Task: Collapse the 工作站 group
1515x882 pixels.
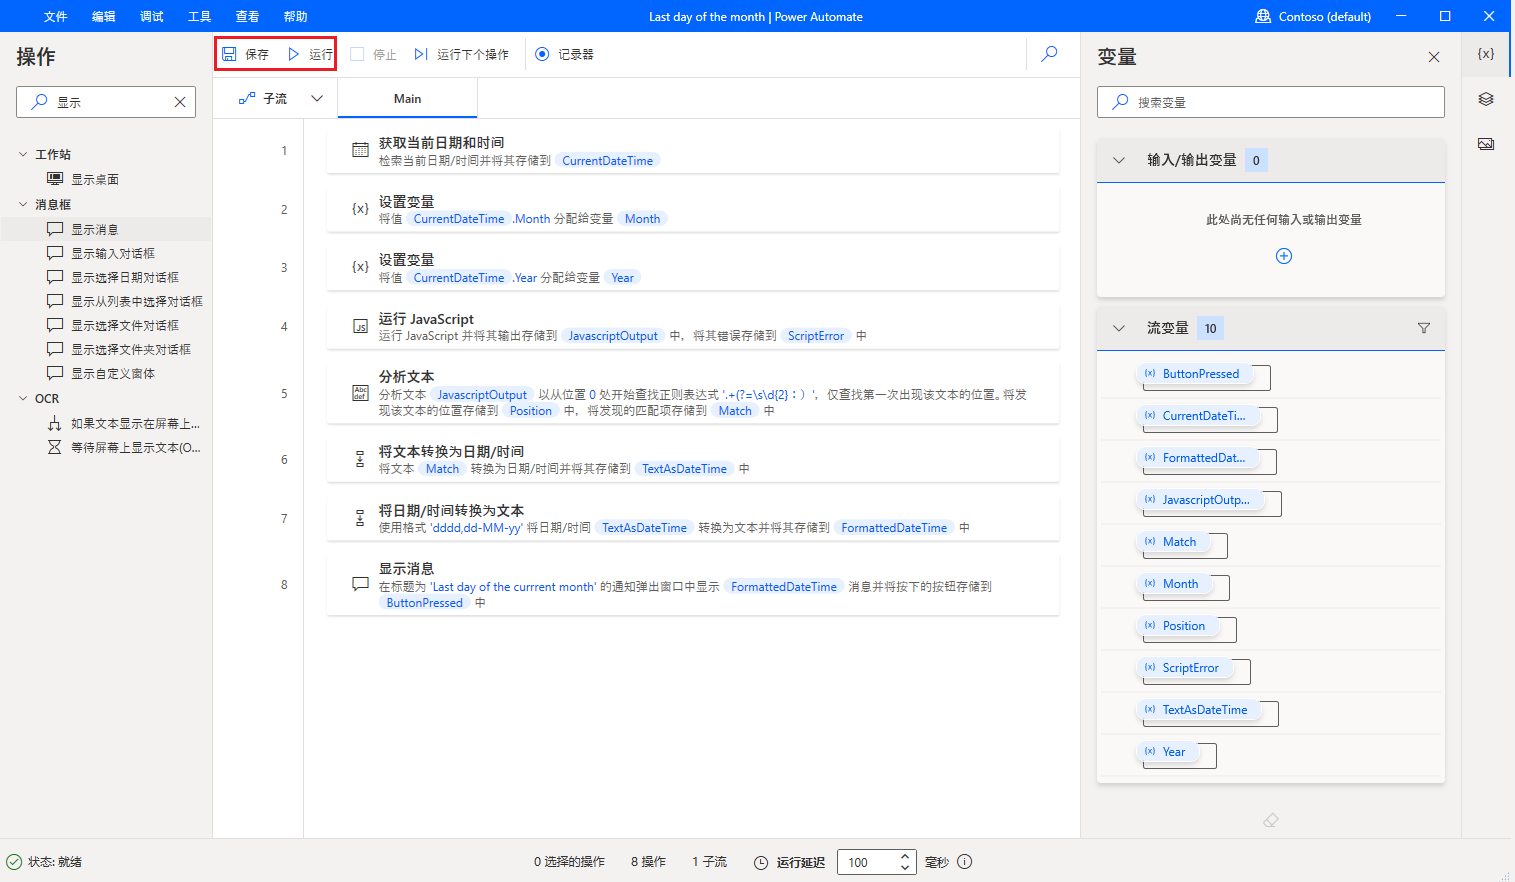Action: 23,154
